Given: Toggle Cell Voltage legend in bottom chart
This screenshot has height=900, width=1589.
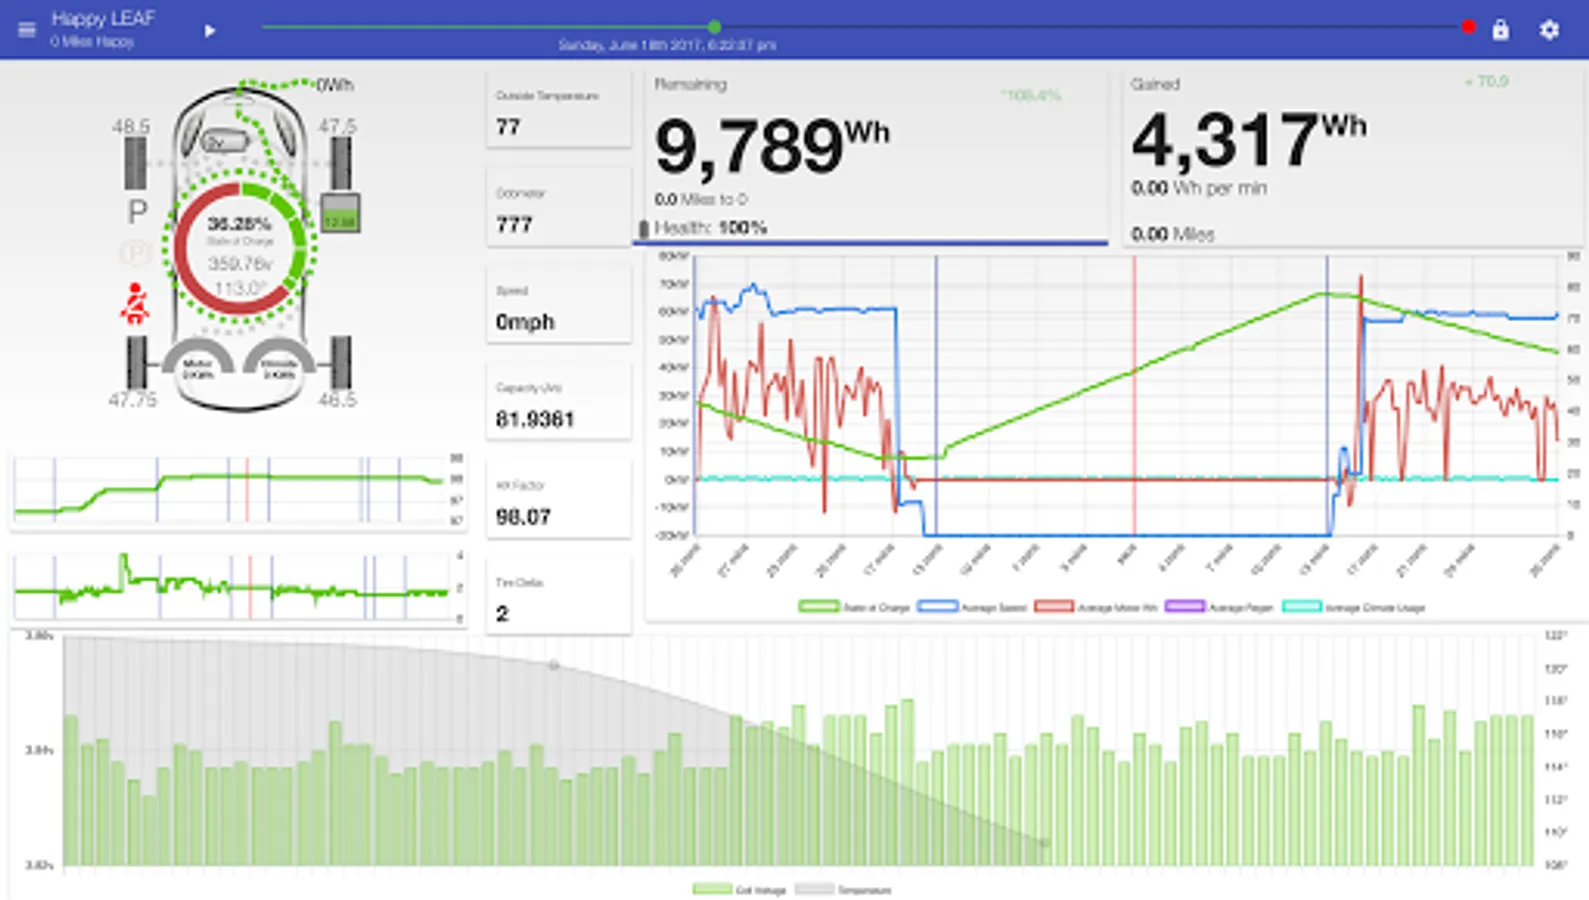Looking at the screenshot, I should (738, 889).
